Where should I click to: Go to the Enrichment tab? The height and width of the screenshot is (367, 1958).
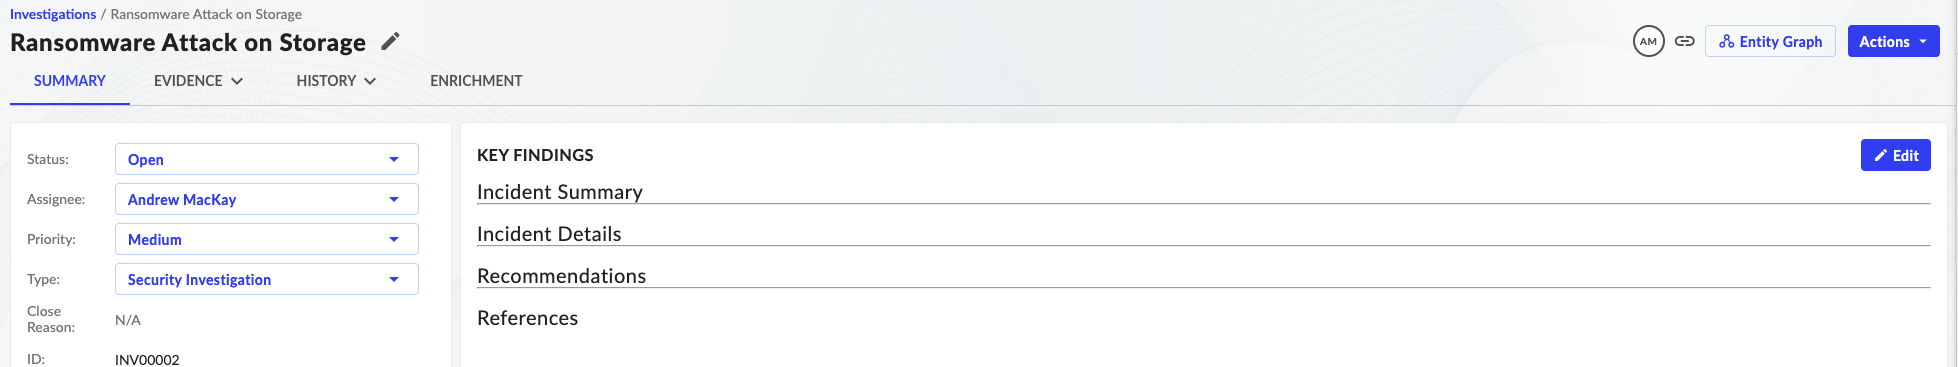pos(476,81)
